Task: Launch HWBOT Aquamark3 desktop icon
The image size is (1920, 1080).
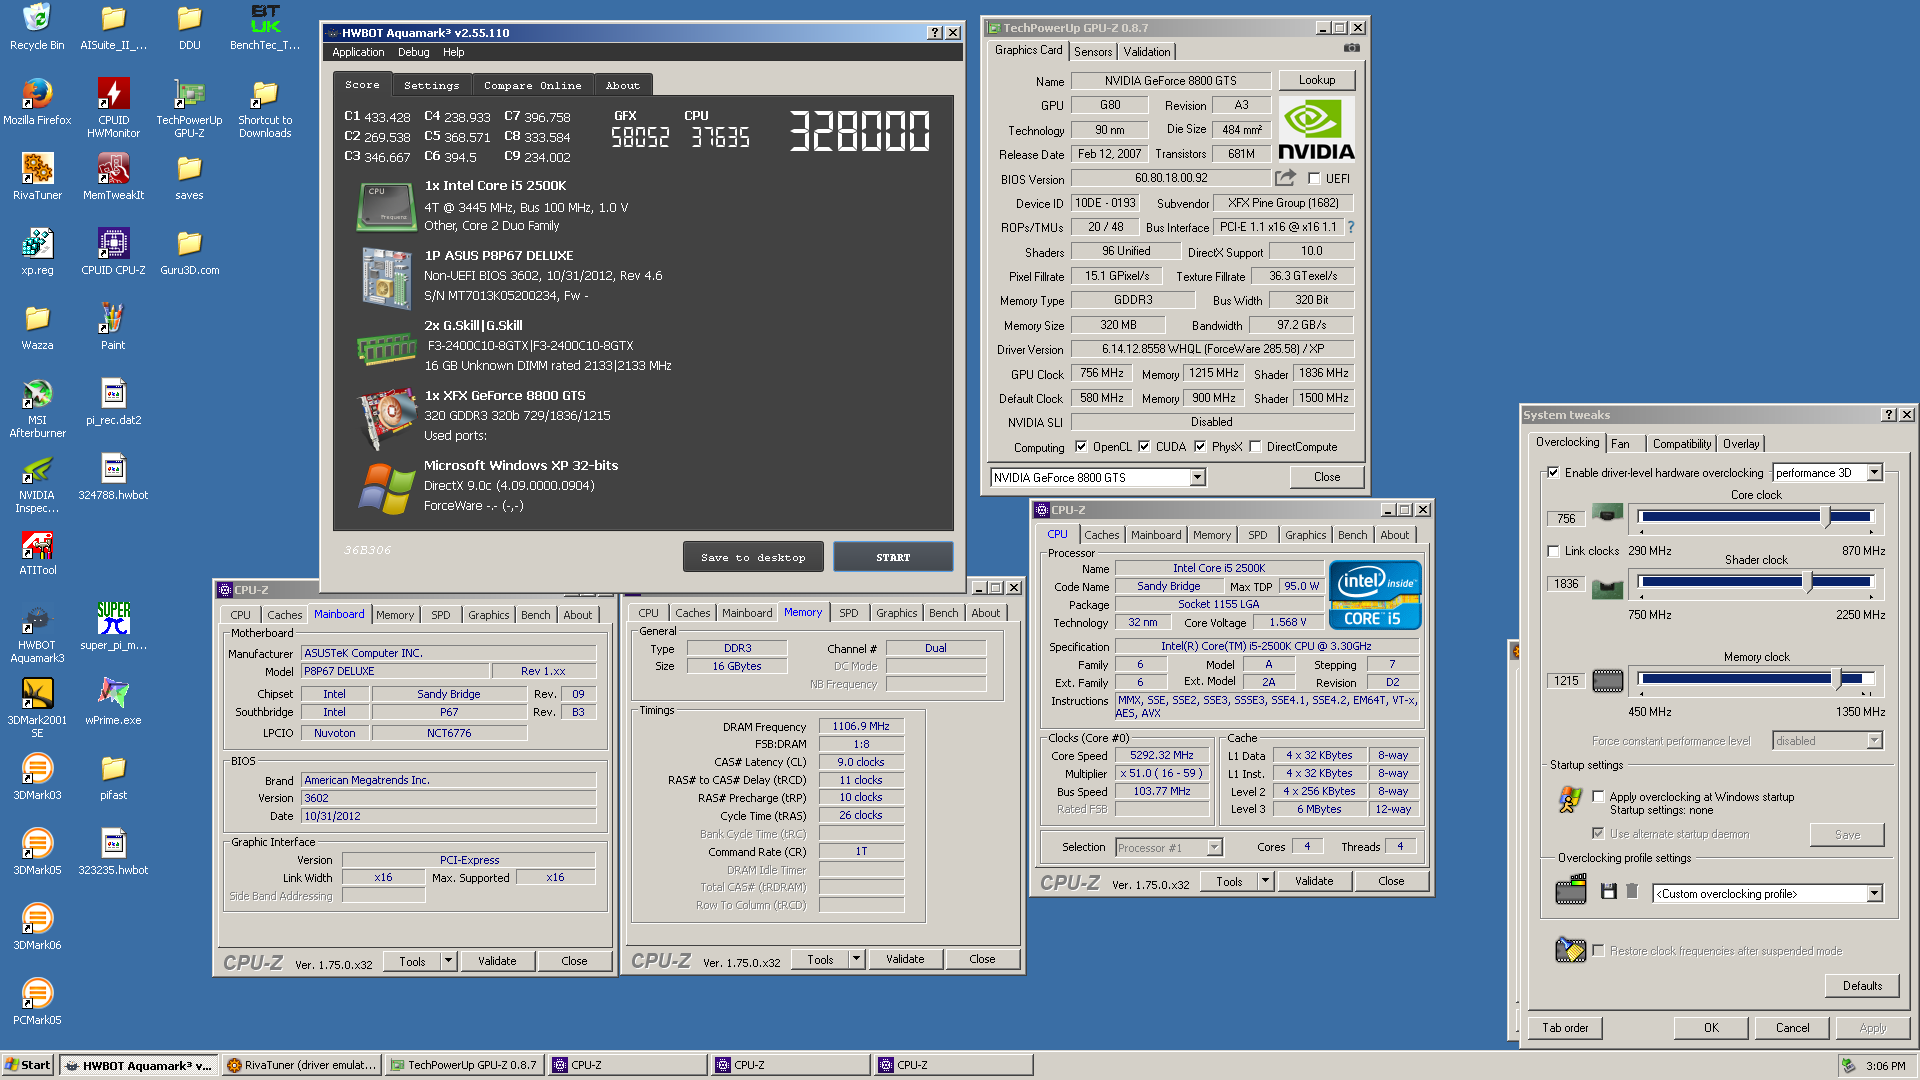Action: click(x=37, y=633)
